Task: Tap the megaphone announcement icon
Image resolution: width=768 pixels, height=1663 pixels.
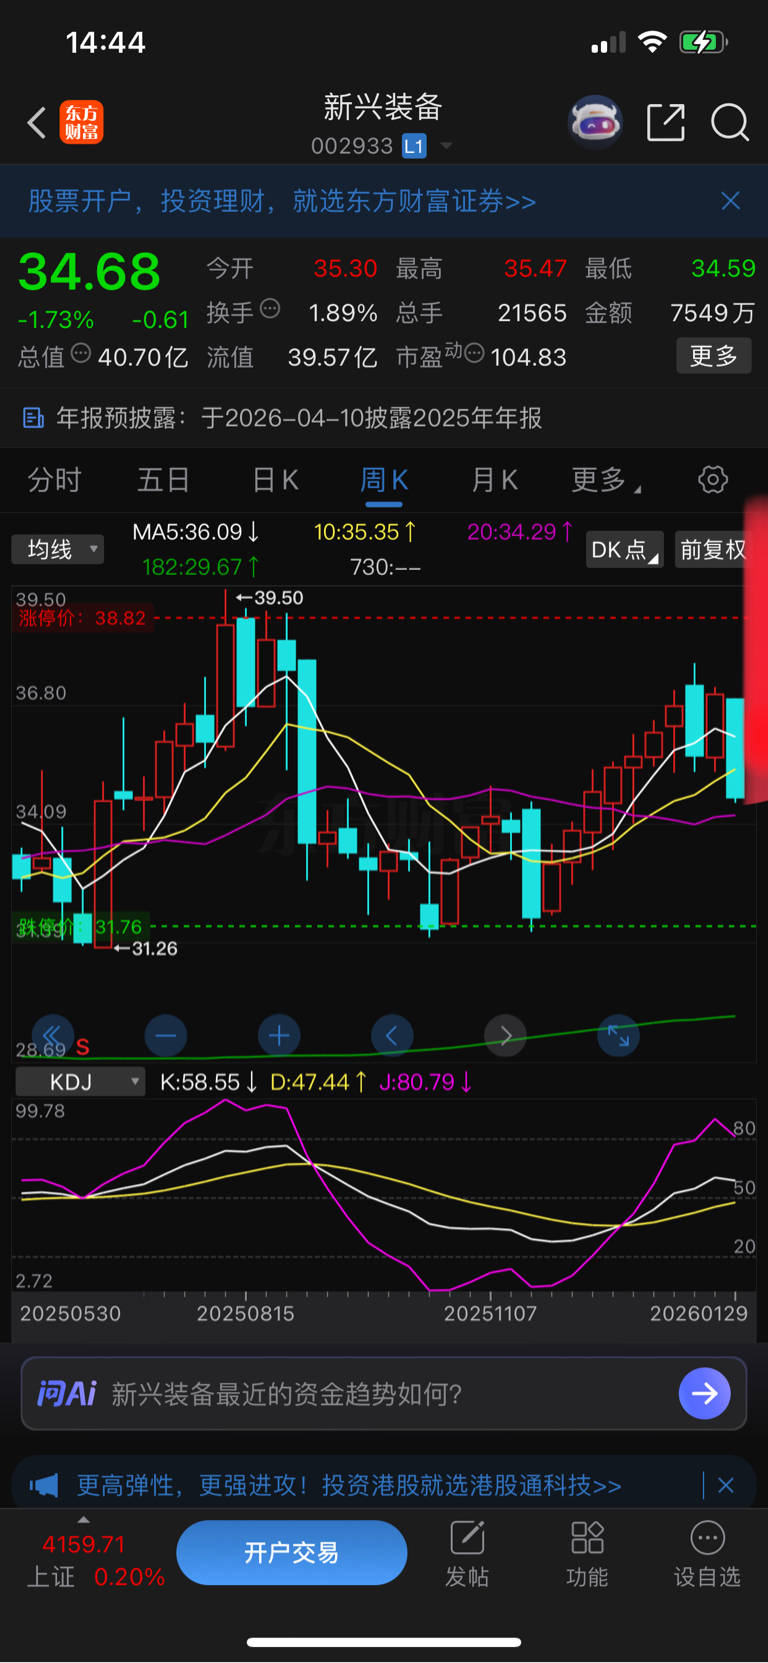Action: pos(44,1485)
